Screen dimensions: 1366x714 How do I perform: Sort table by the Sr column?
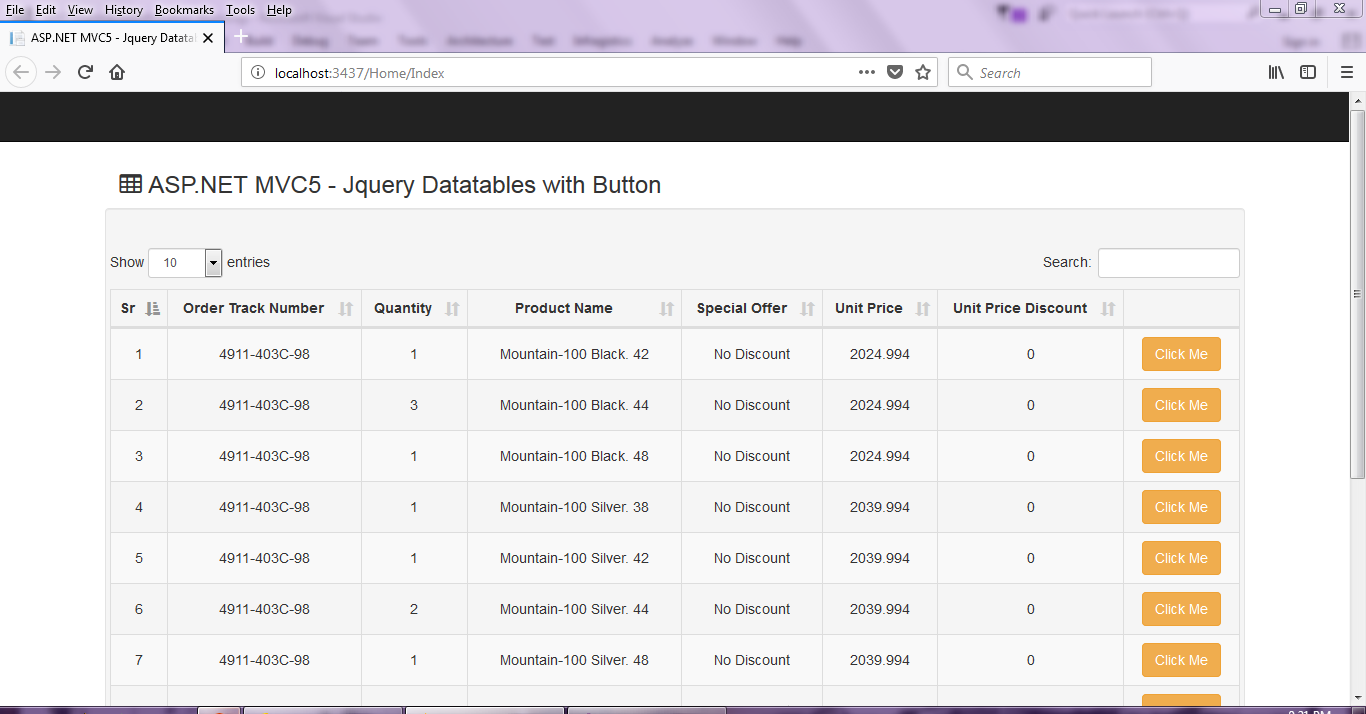coord(139,308)
